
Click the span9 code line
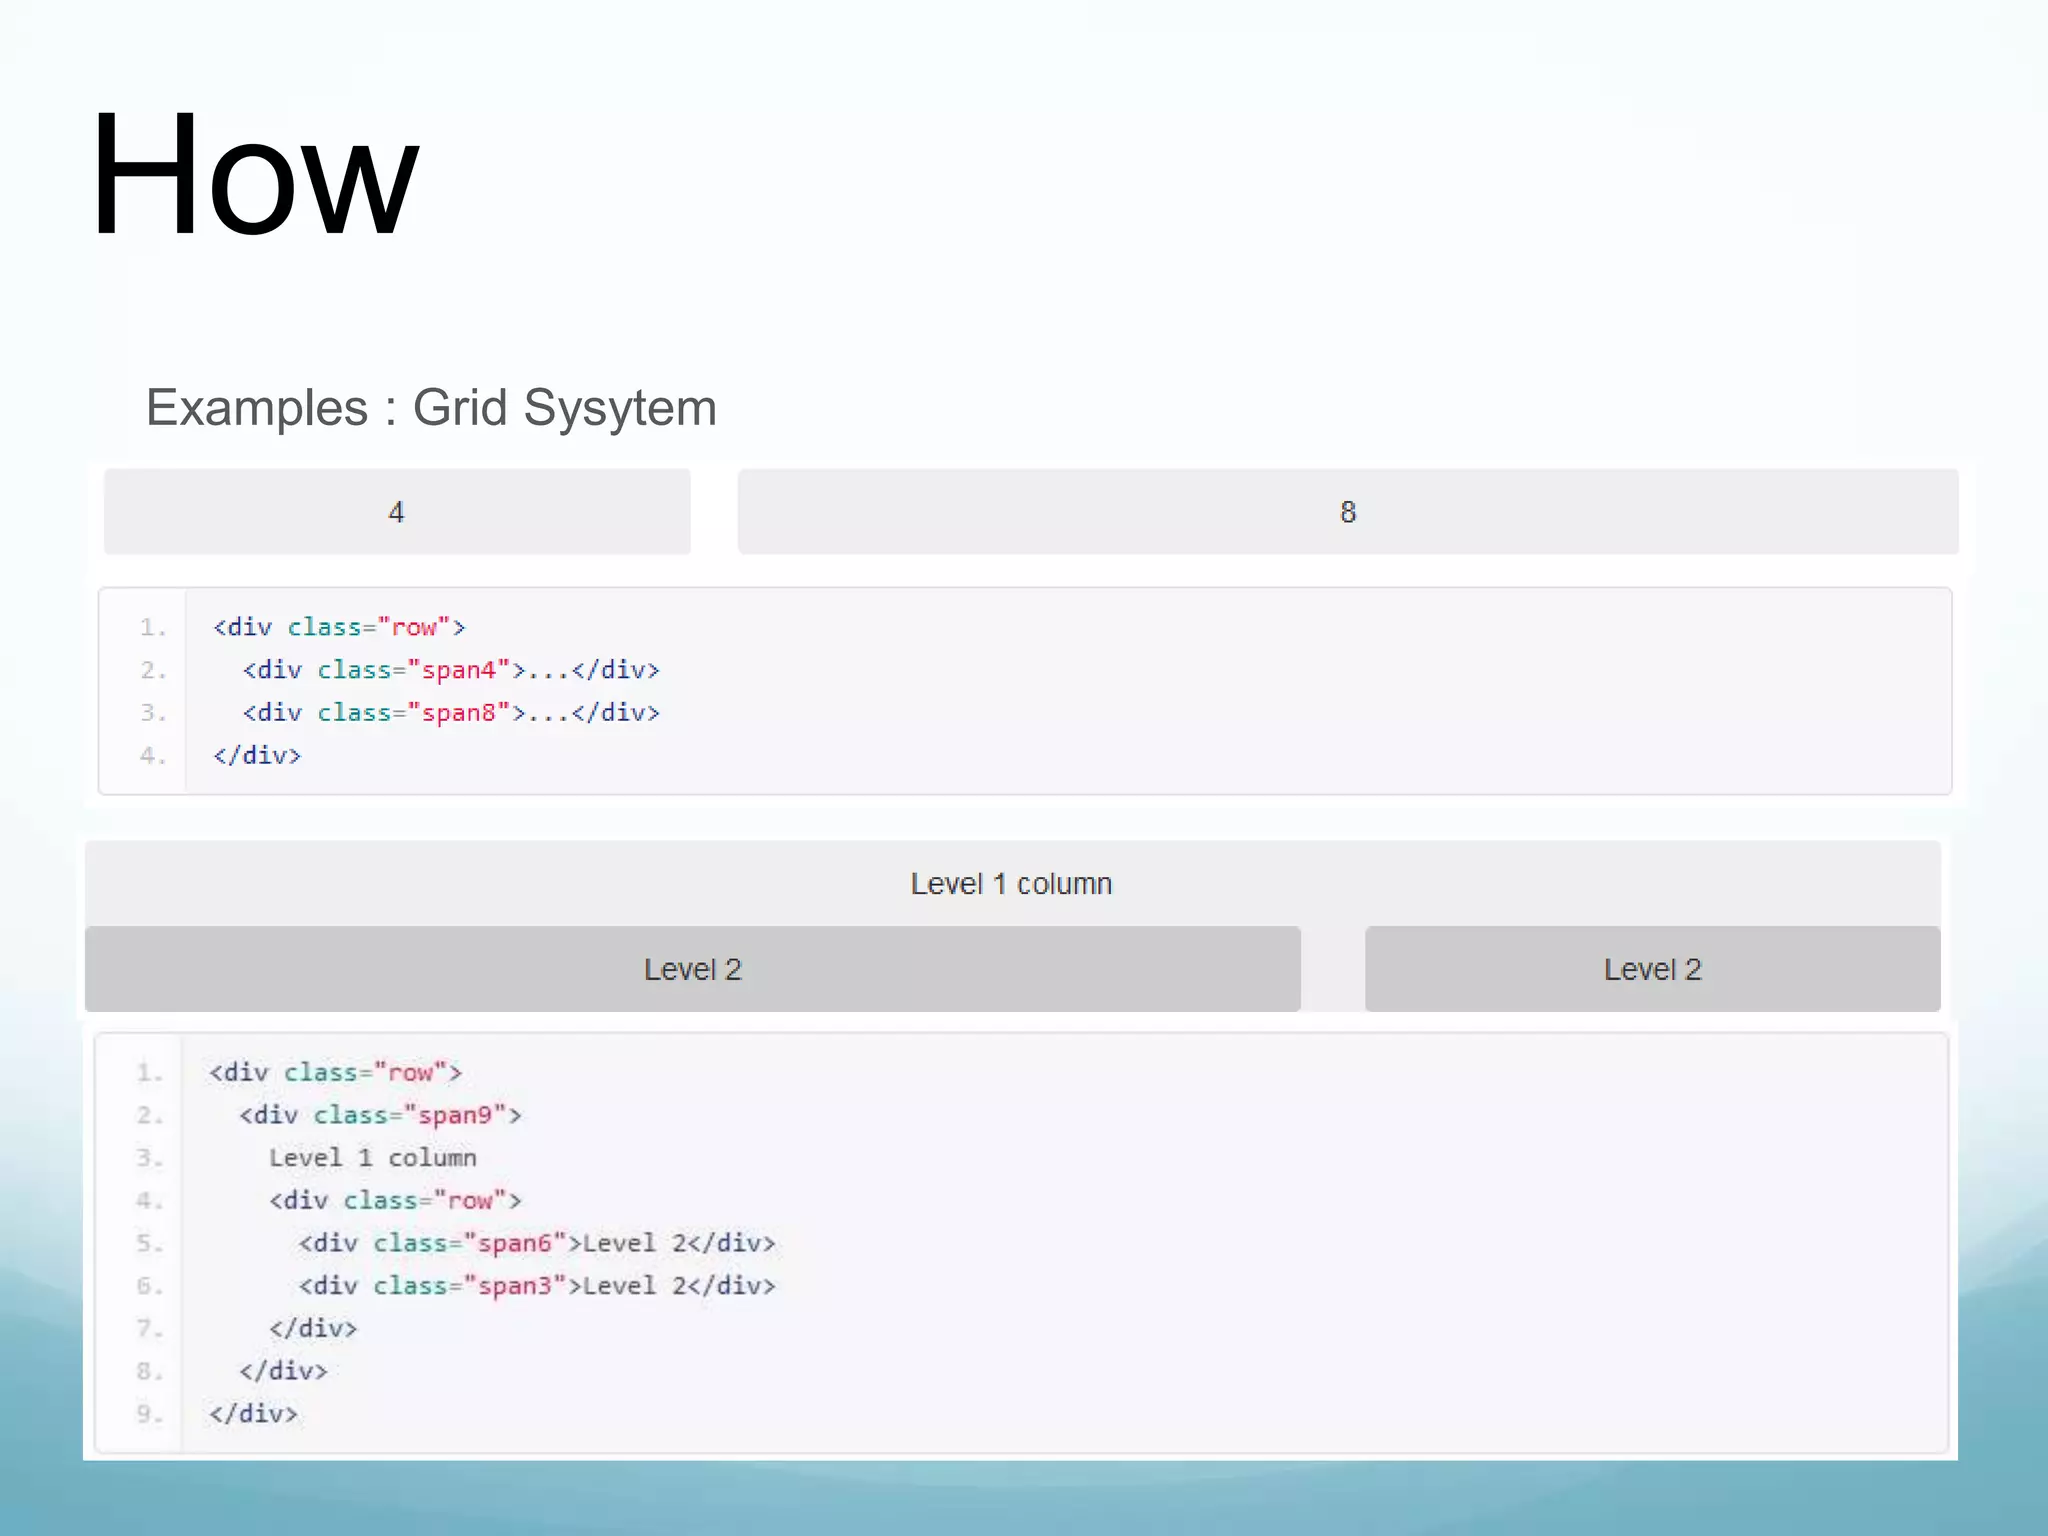click(x=380, y=1115)
